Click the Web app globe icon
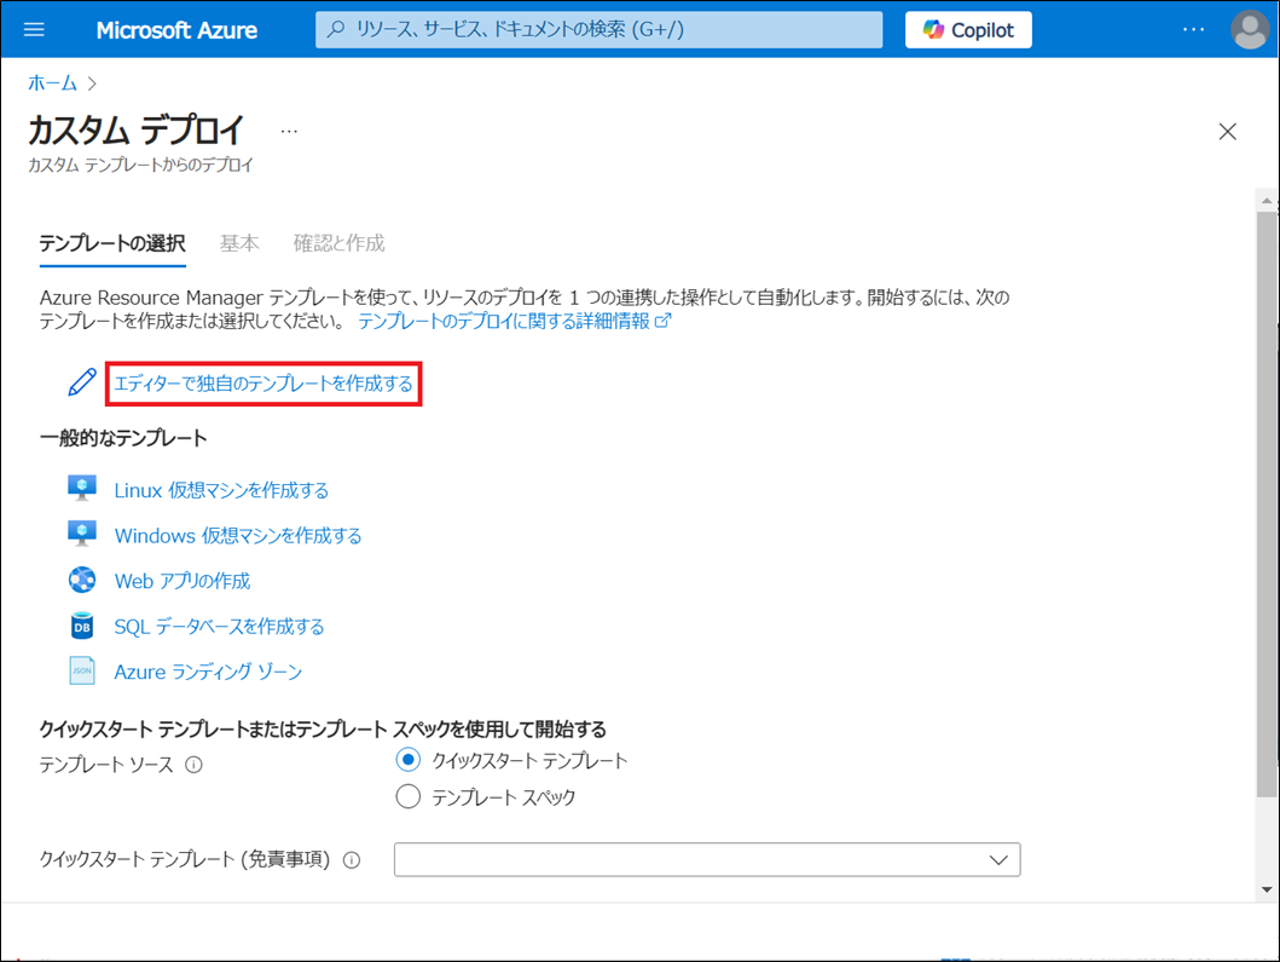The width and height of the screenshot is (1280, 962). [x=82, y=580]
